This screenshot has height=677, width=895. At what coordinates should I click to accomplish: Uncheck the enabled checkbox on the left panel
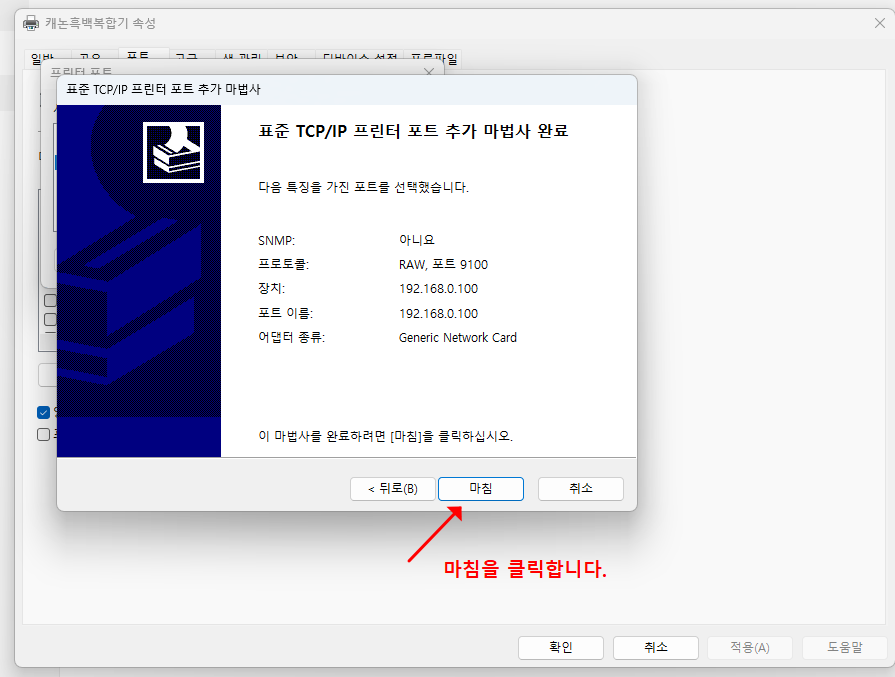point(42,412)
